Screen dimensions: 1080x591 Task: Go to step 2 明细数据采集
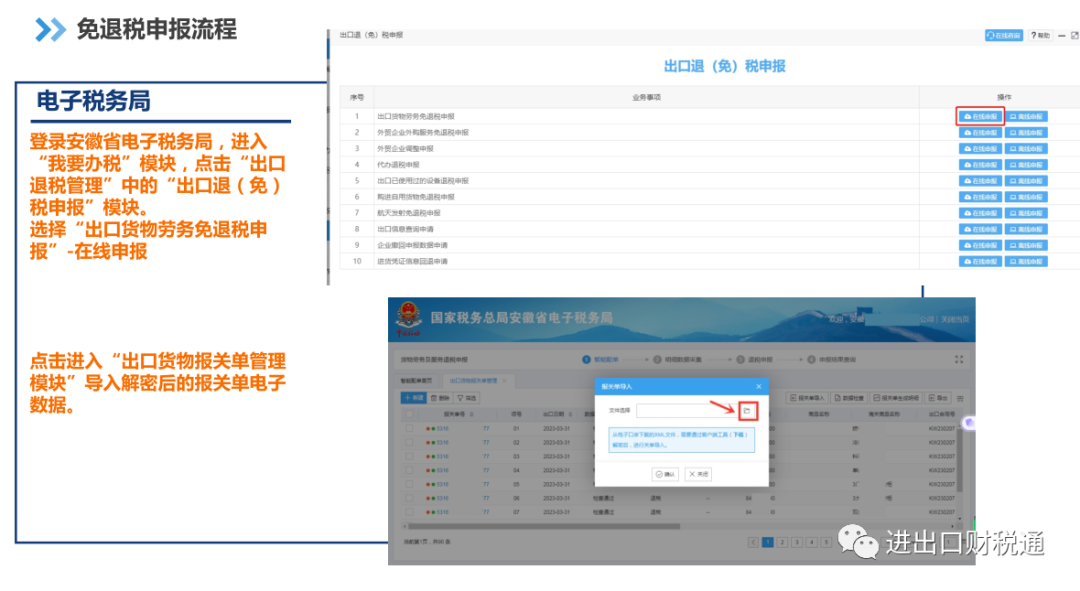677,360
